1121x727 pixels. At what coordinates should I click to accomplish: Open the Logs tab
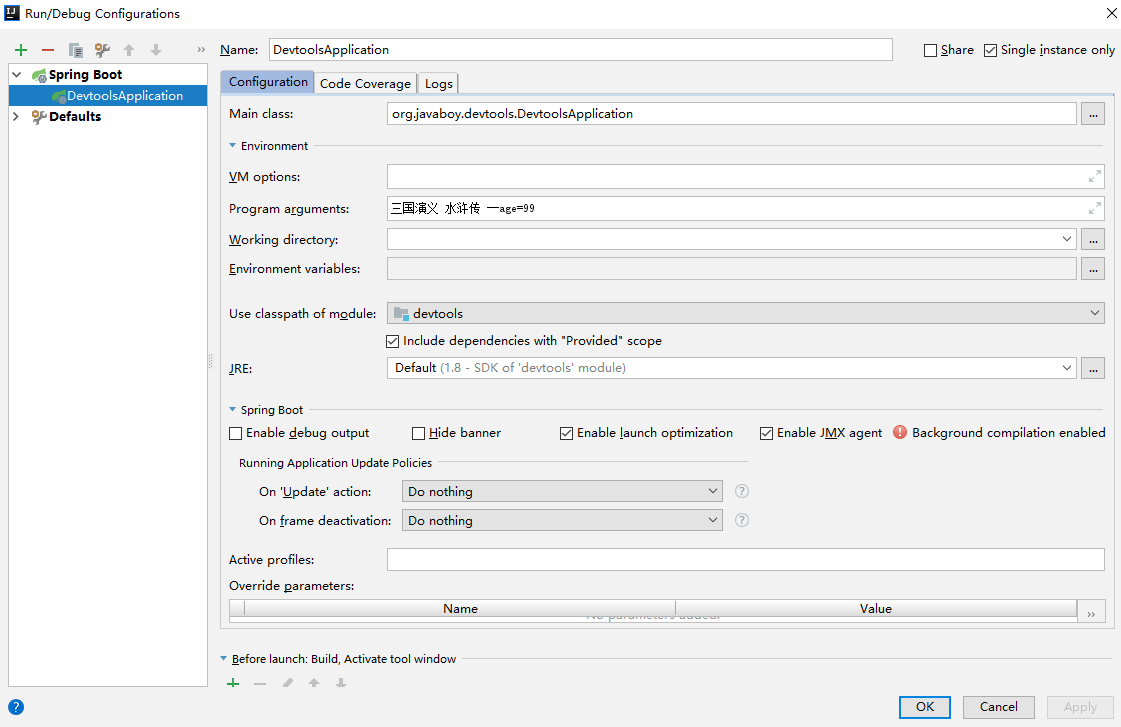(x=438, y=83)
